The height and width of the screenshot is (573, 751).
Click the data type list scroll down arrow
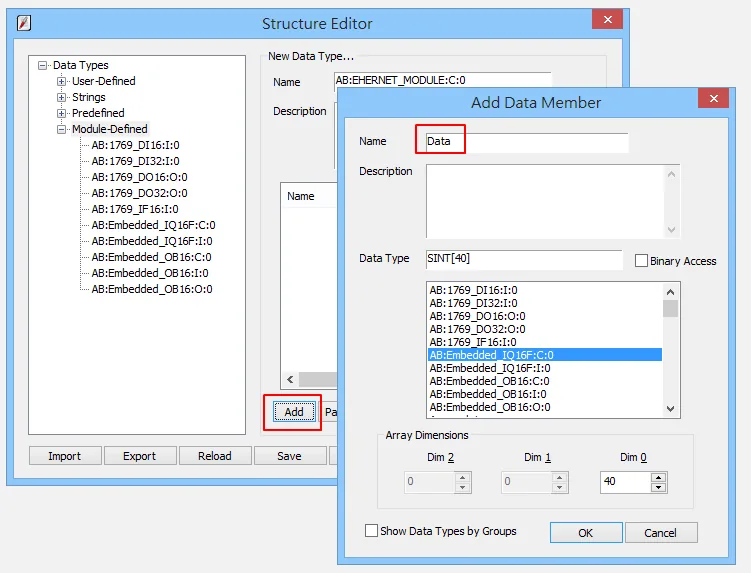[671, 409]
